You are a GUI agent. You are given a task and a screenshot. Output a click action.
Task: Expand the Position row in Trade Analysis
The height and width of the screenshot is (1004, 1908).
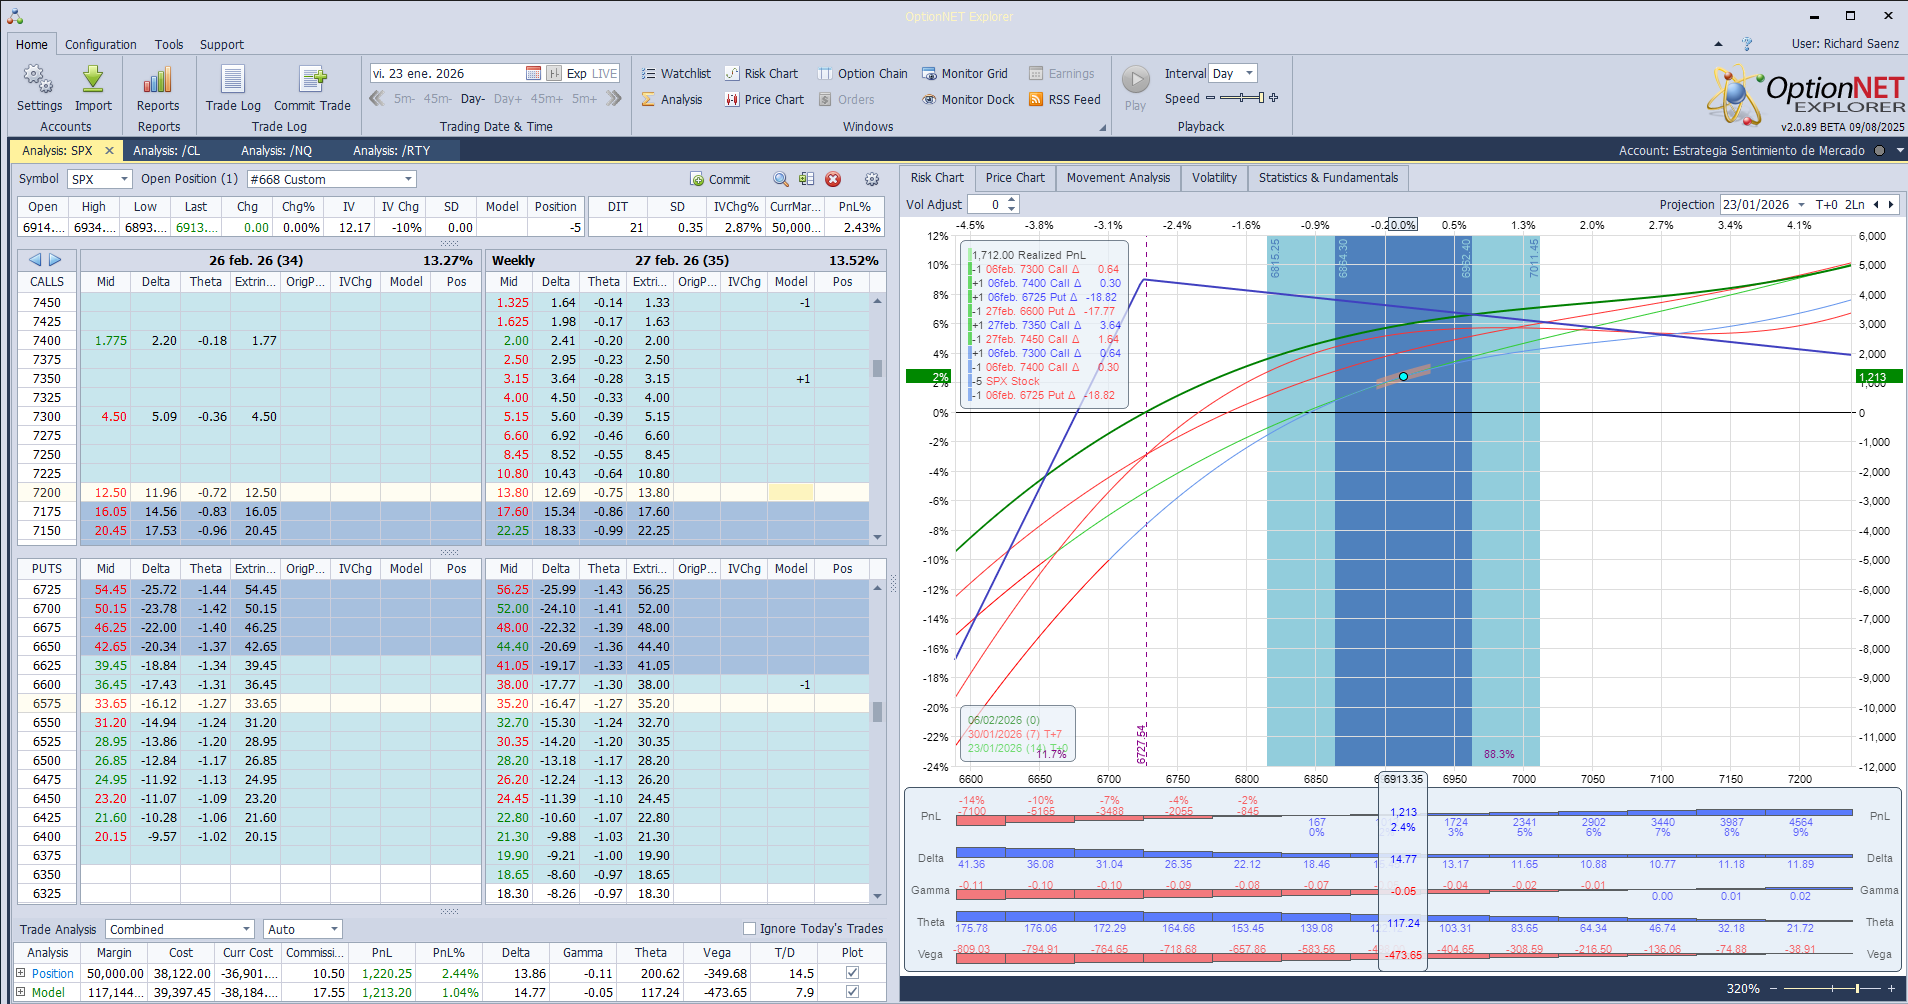point(21,973)
